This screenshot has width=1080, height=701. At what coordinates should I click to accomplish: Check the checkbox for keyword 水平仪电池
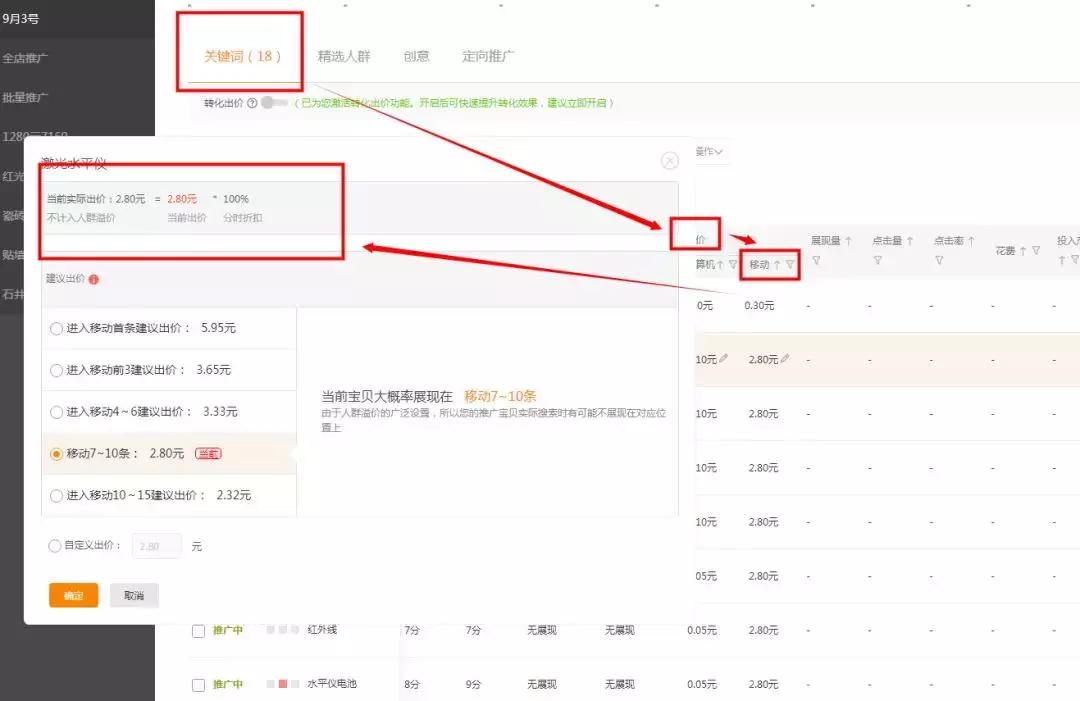coord(196,684)
